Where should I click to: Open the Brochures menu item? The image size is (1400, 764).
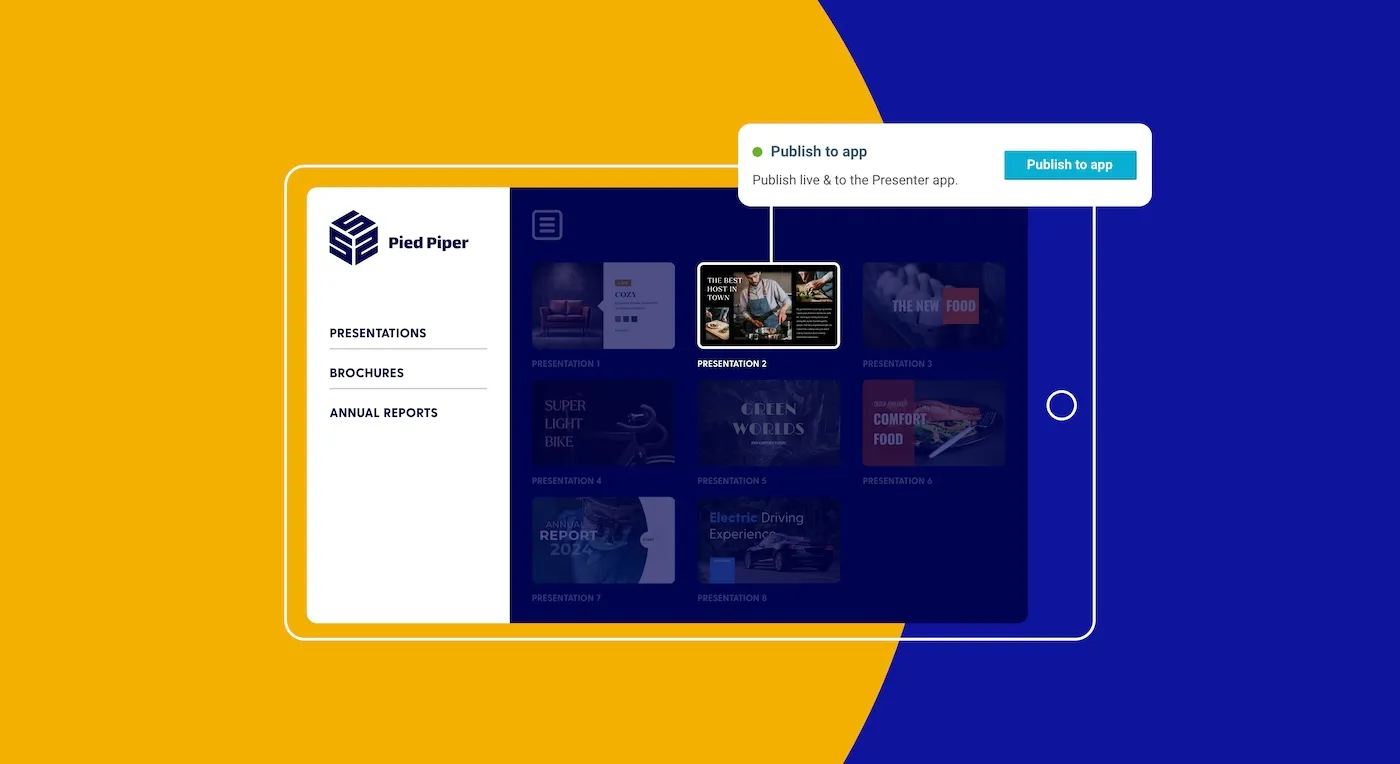(367, 373)
